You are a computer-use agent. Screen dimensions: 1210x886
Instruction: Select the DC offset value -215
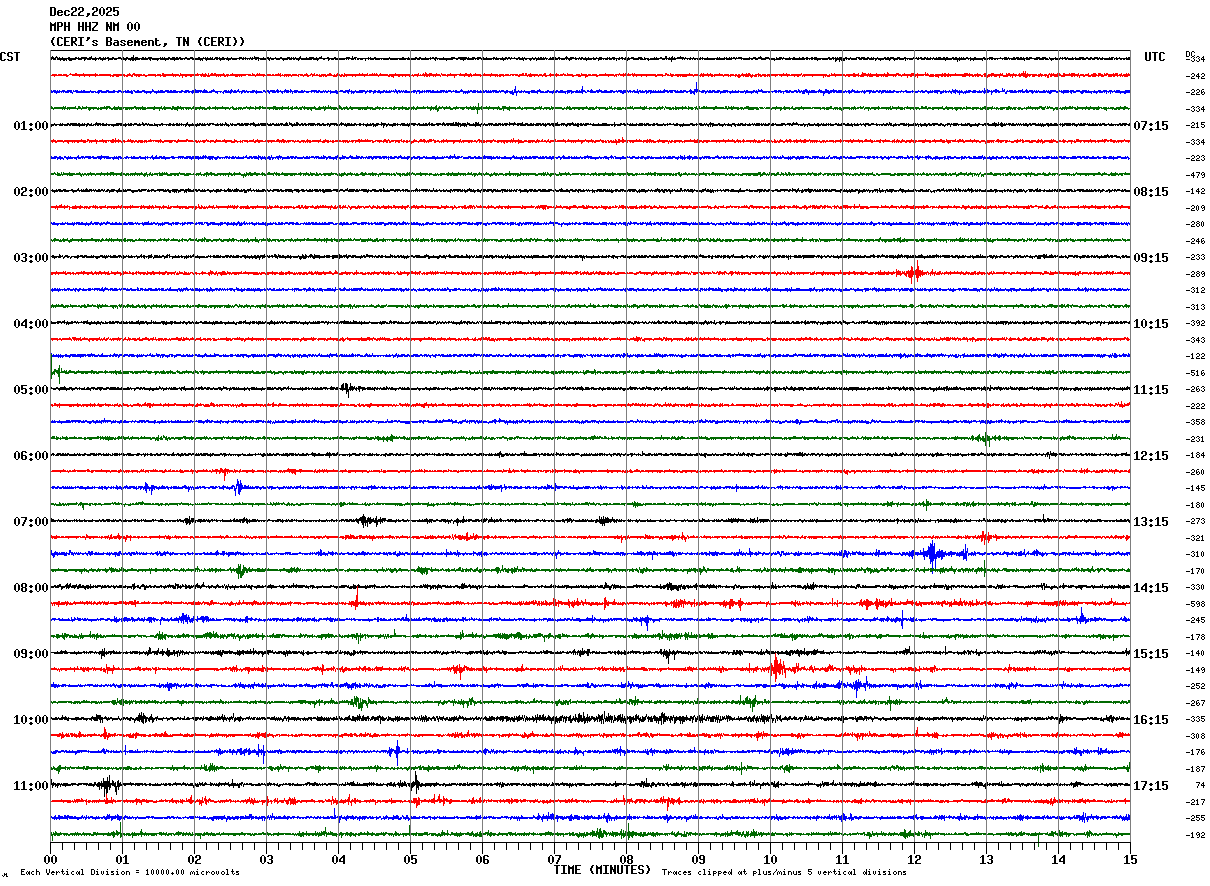1195,126
